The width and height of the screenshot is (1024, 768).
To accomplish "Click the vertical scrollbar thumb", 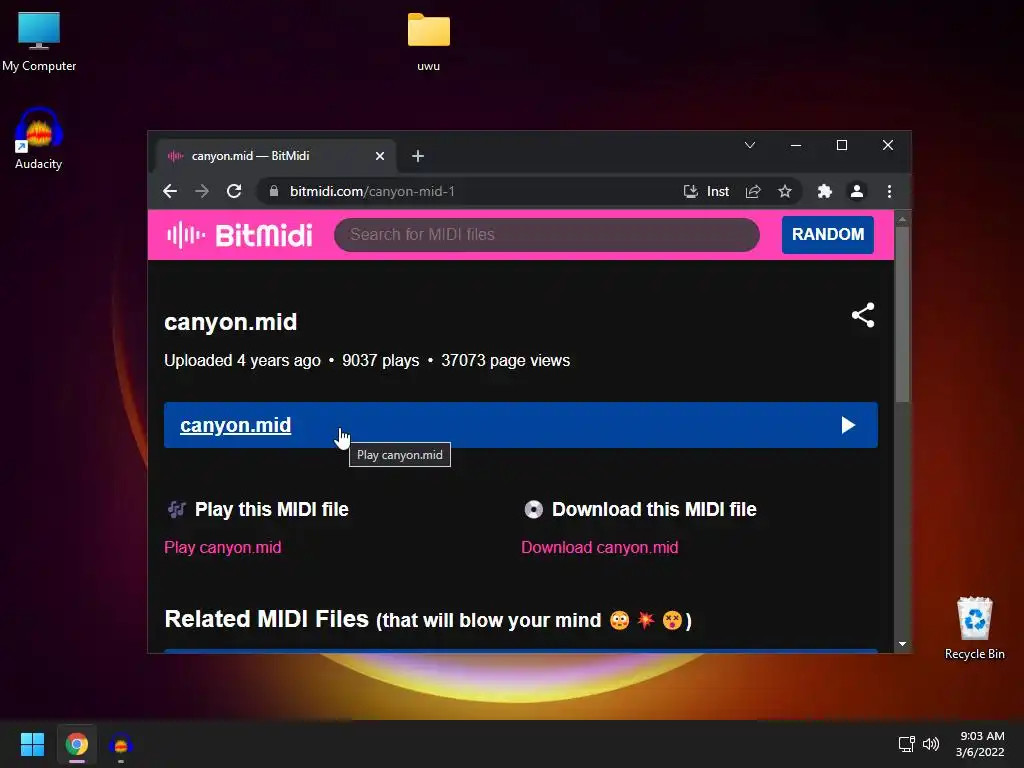I will point(902,314).
